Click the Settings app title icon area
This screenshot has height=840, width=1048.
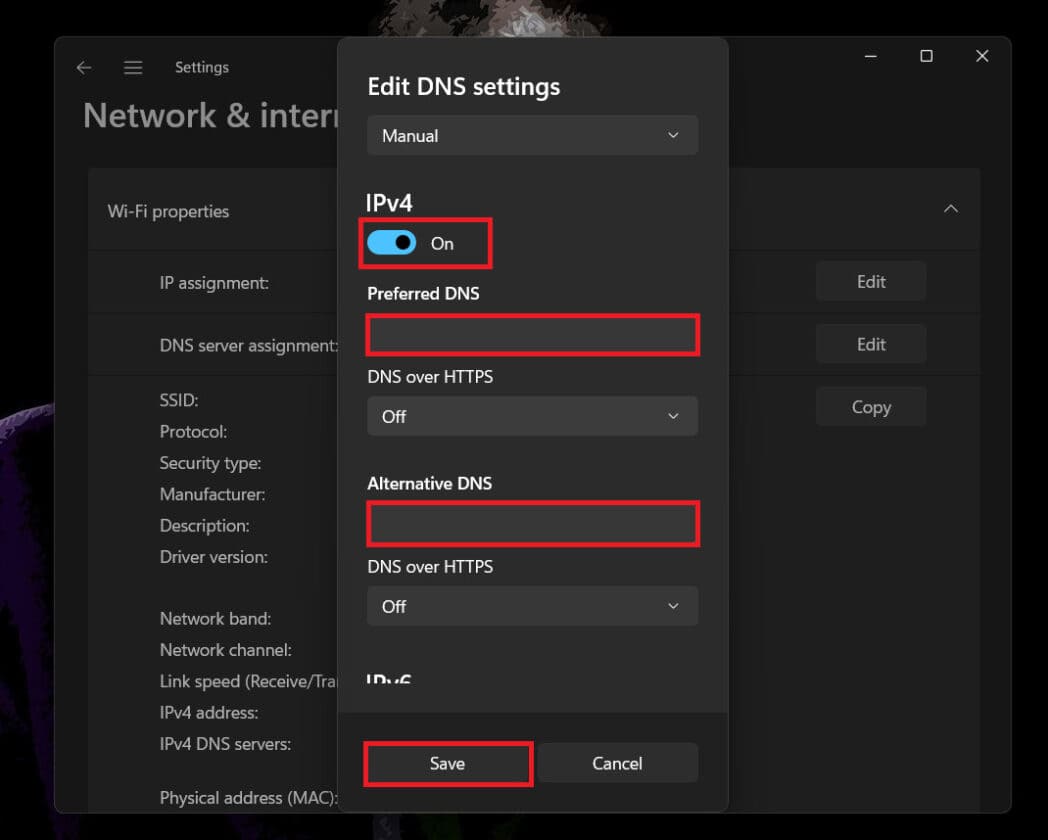(202, 67)
